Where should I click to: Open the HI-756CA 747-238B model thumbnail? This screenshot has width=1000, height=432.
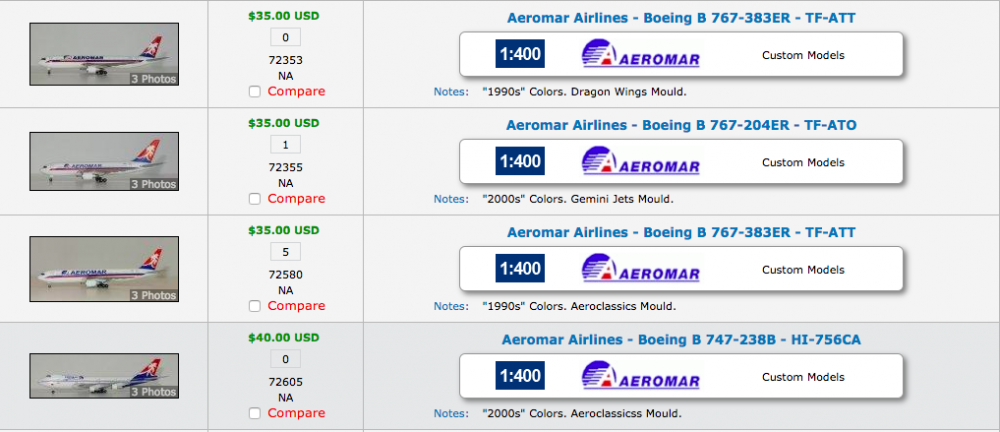click(104, 377)
